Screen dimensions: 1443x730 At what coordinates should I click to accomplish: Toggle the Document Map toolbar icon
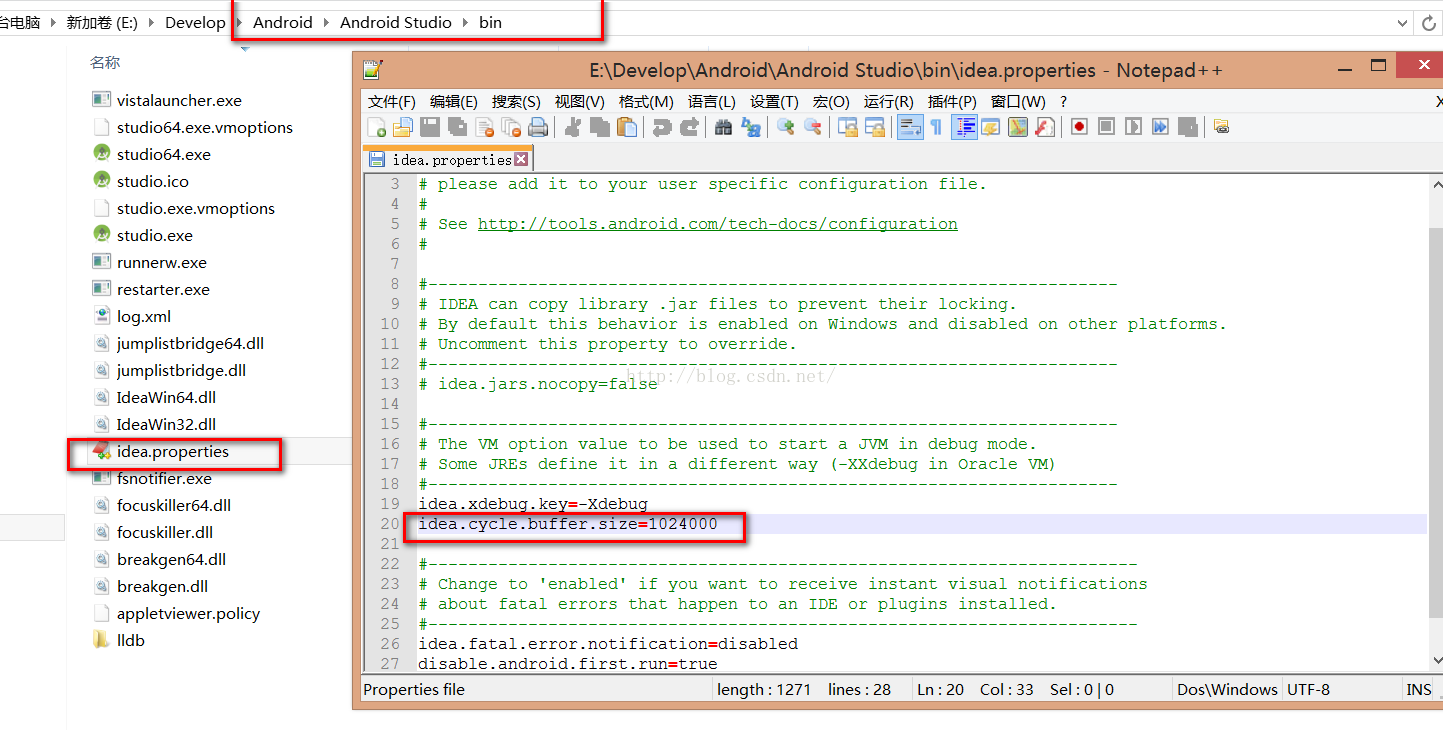coord(1018,127)
